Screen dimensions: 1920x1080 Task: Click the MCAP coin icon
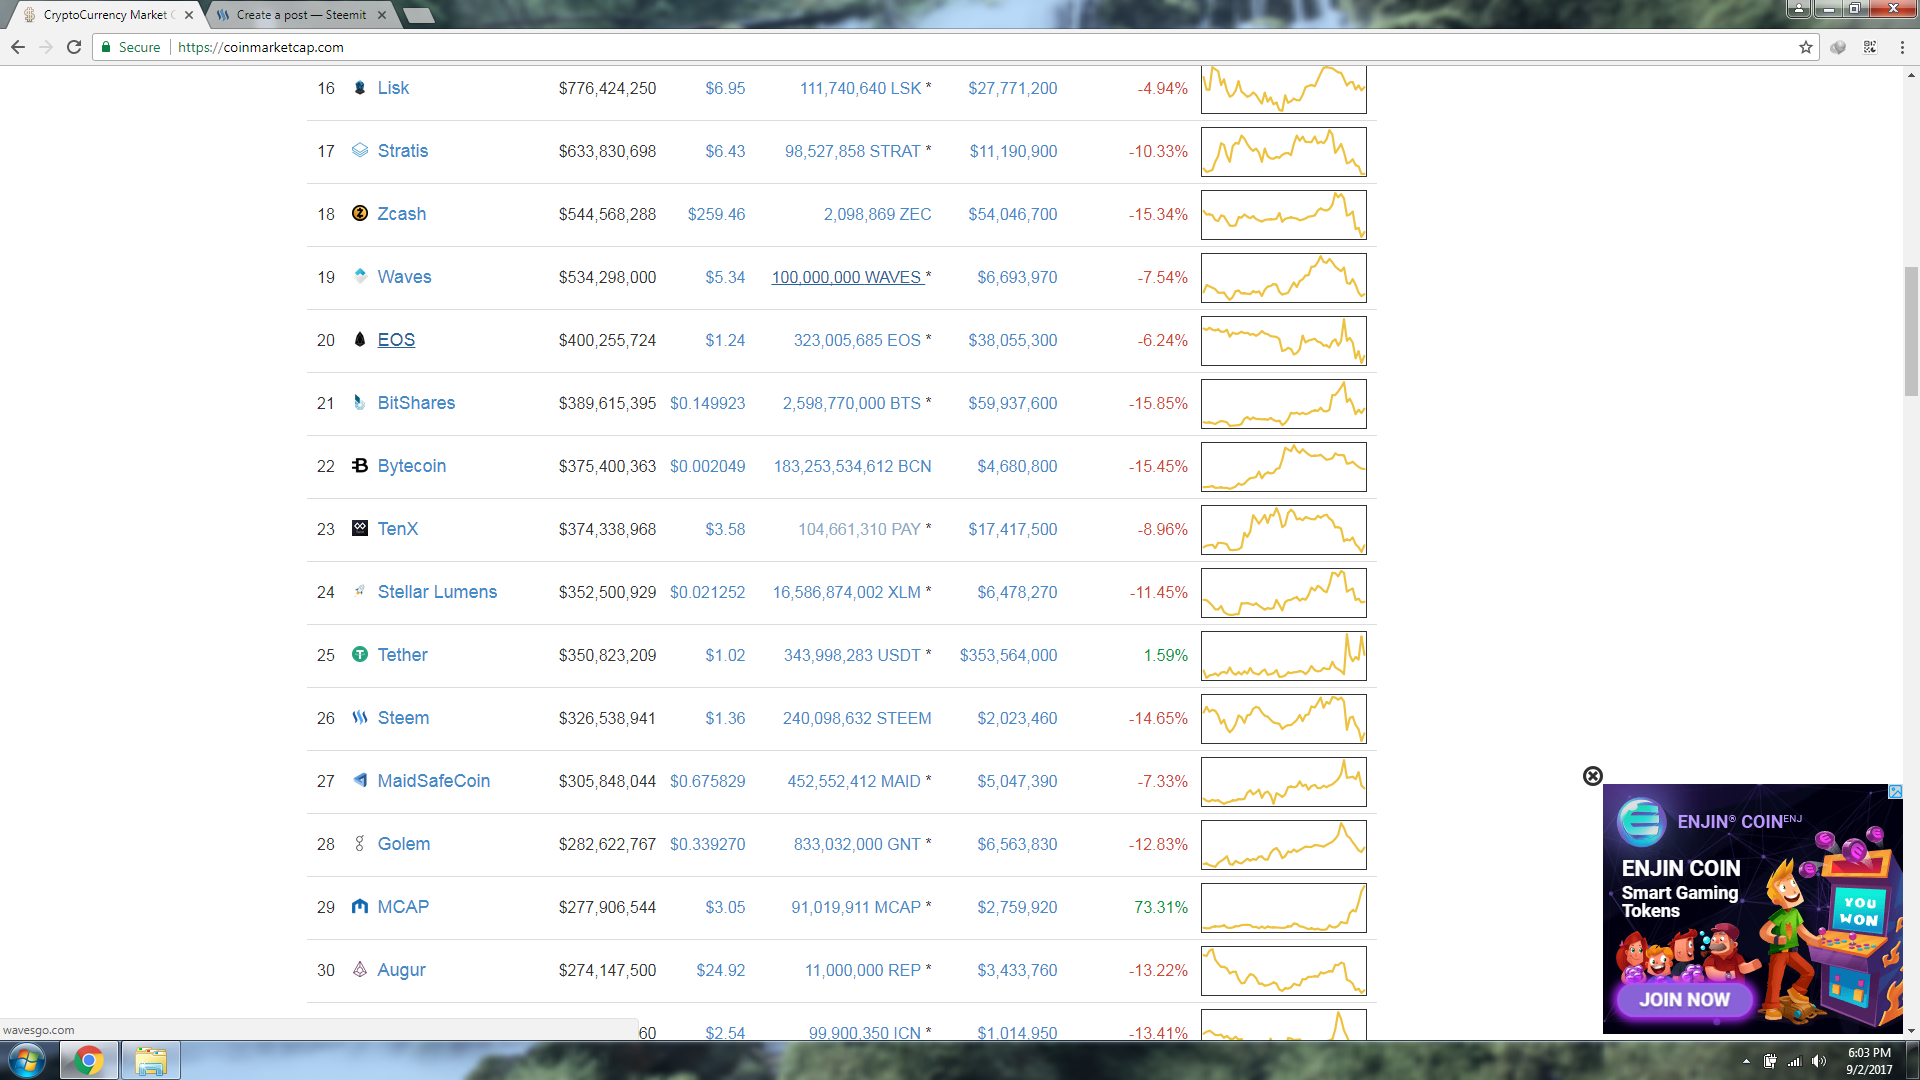pos(360,907)
